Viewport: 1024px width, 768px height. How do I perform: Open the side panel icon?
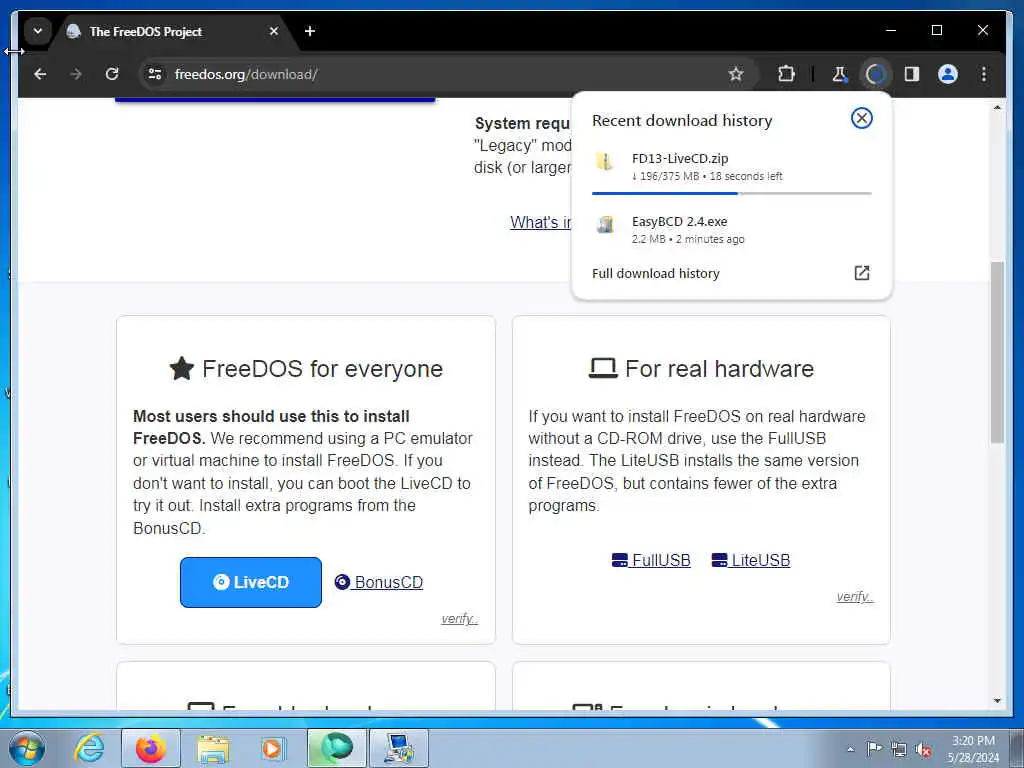[x=912, y=74]
